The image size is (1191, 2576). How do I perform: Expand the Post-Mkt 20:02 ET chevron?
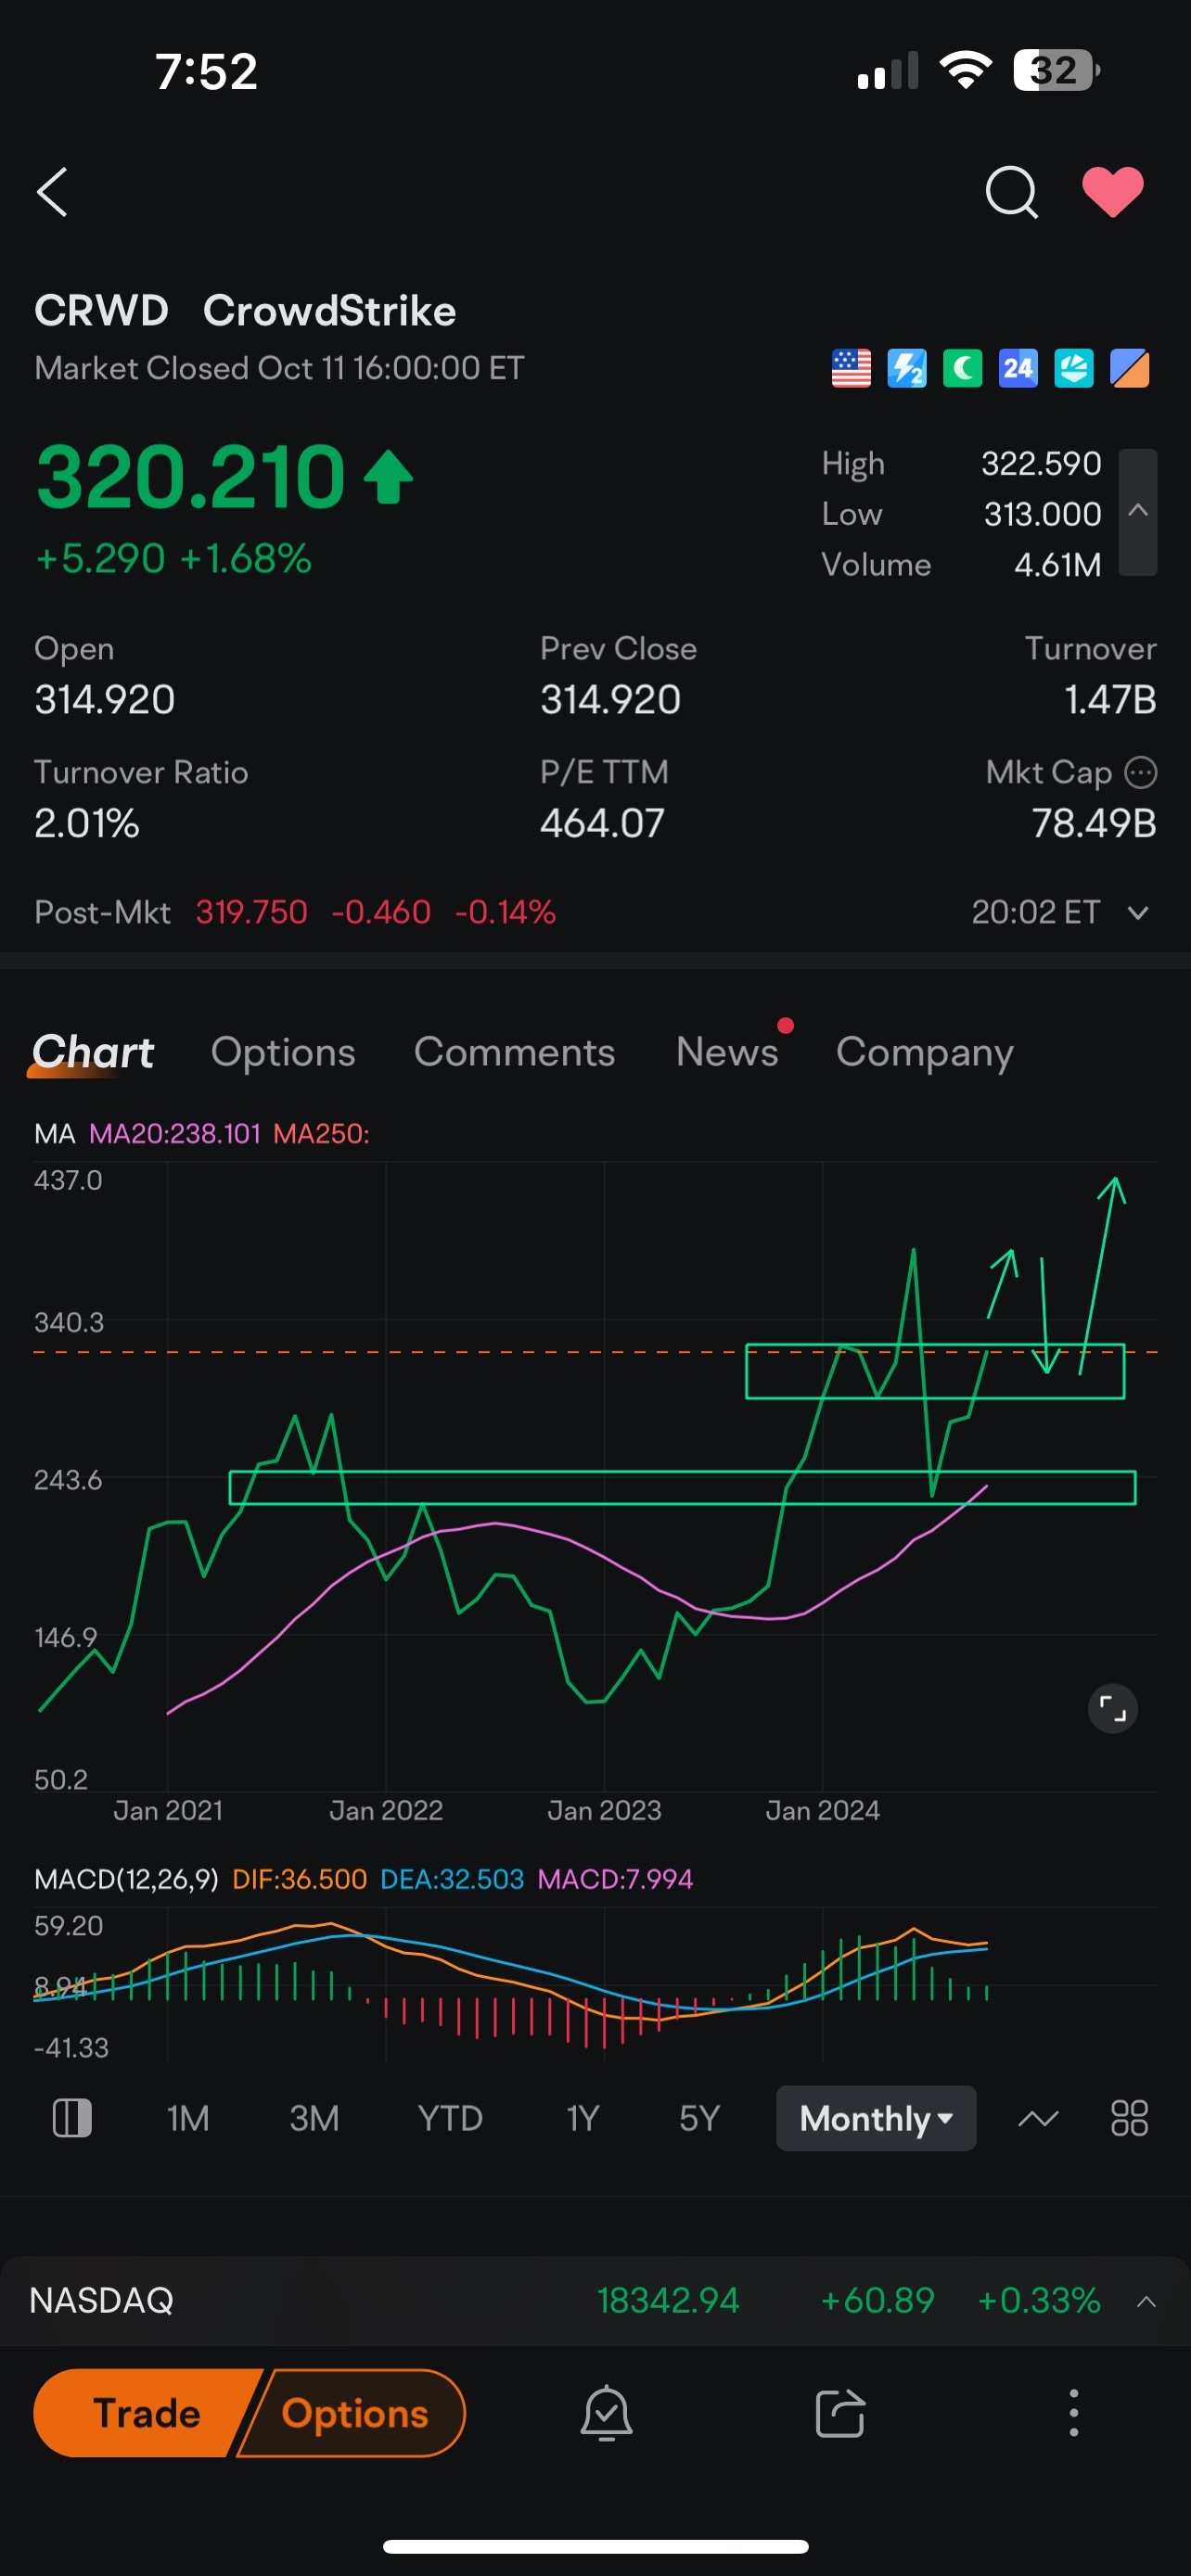point(1138,912)
